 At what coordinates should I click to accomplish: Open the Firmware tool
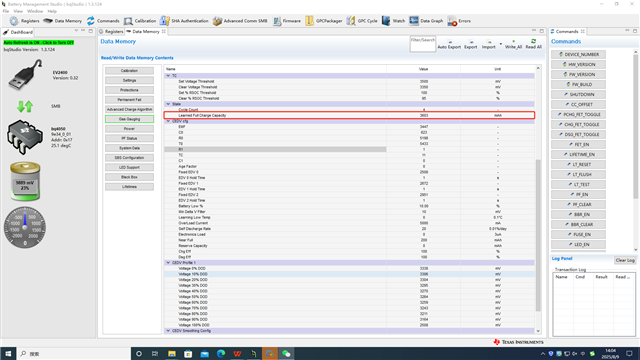287,21
